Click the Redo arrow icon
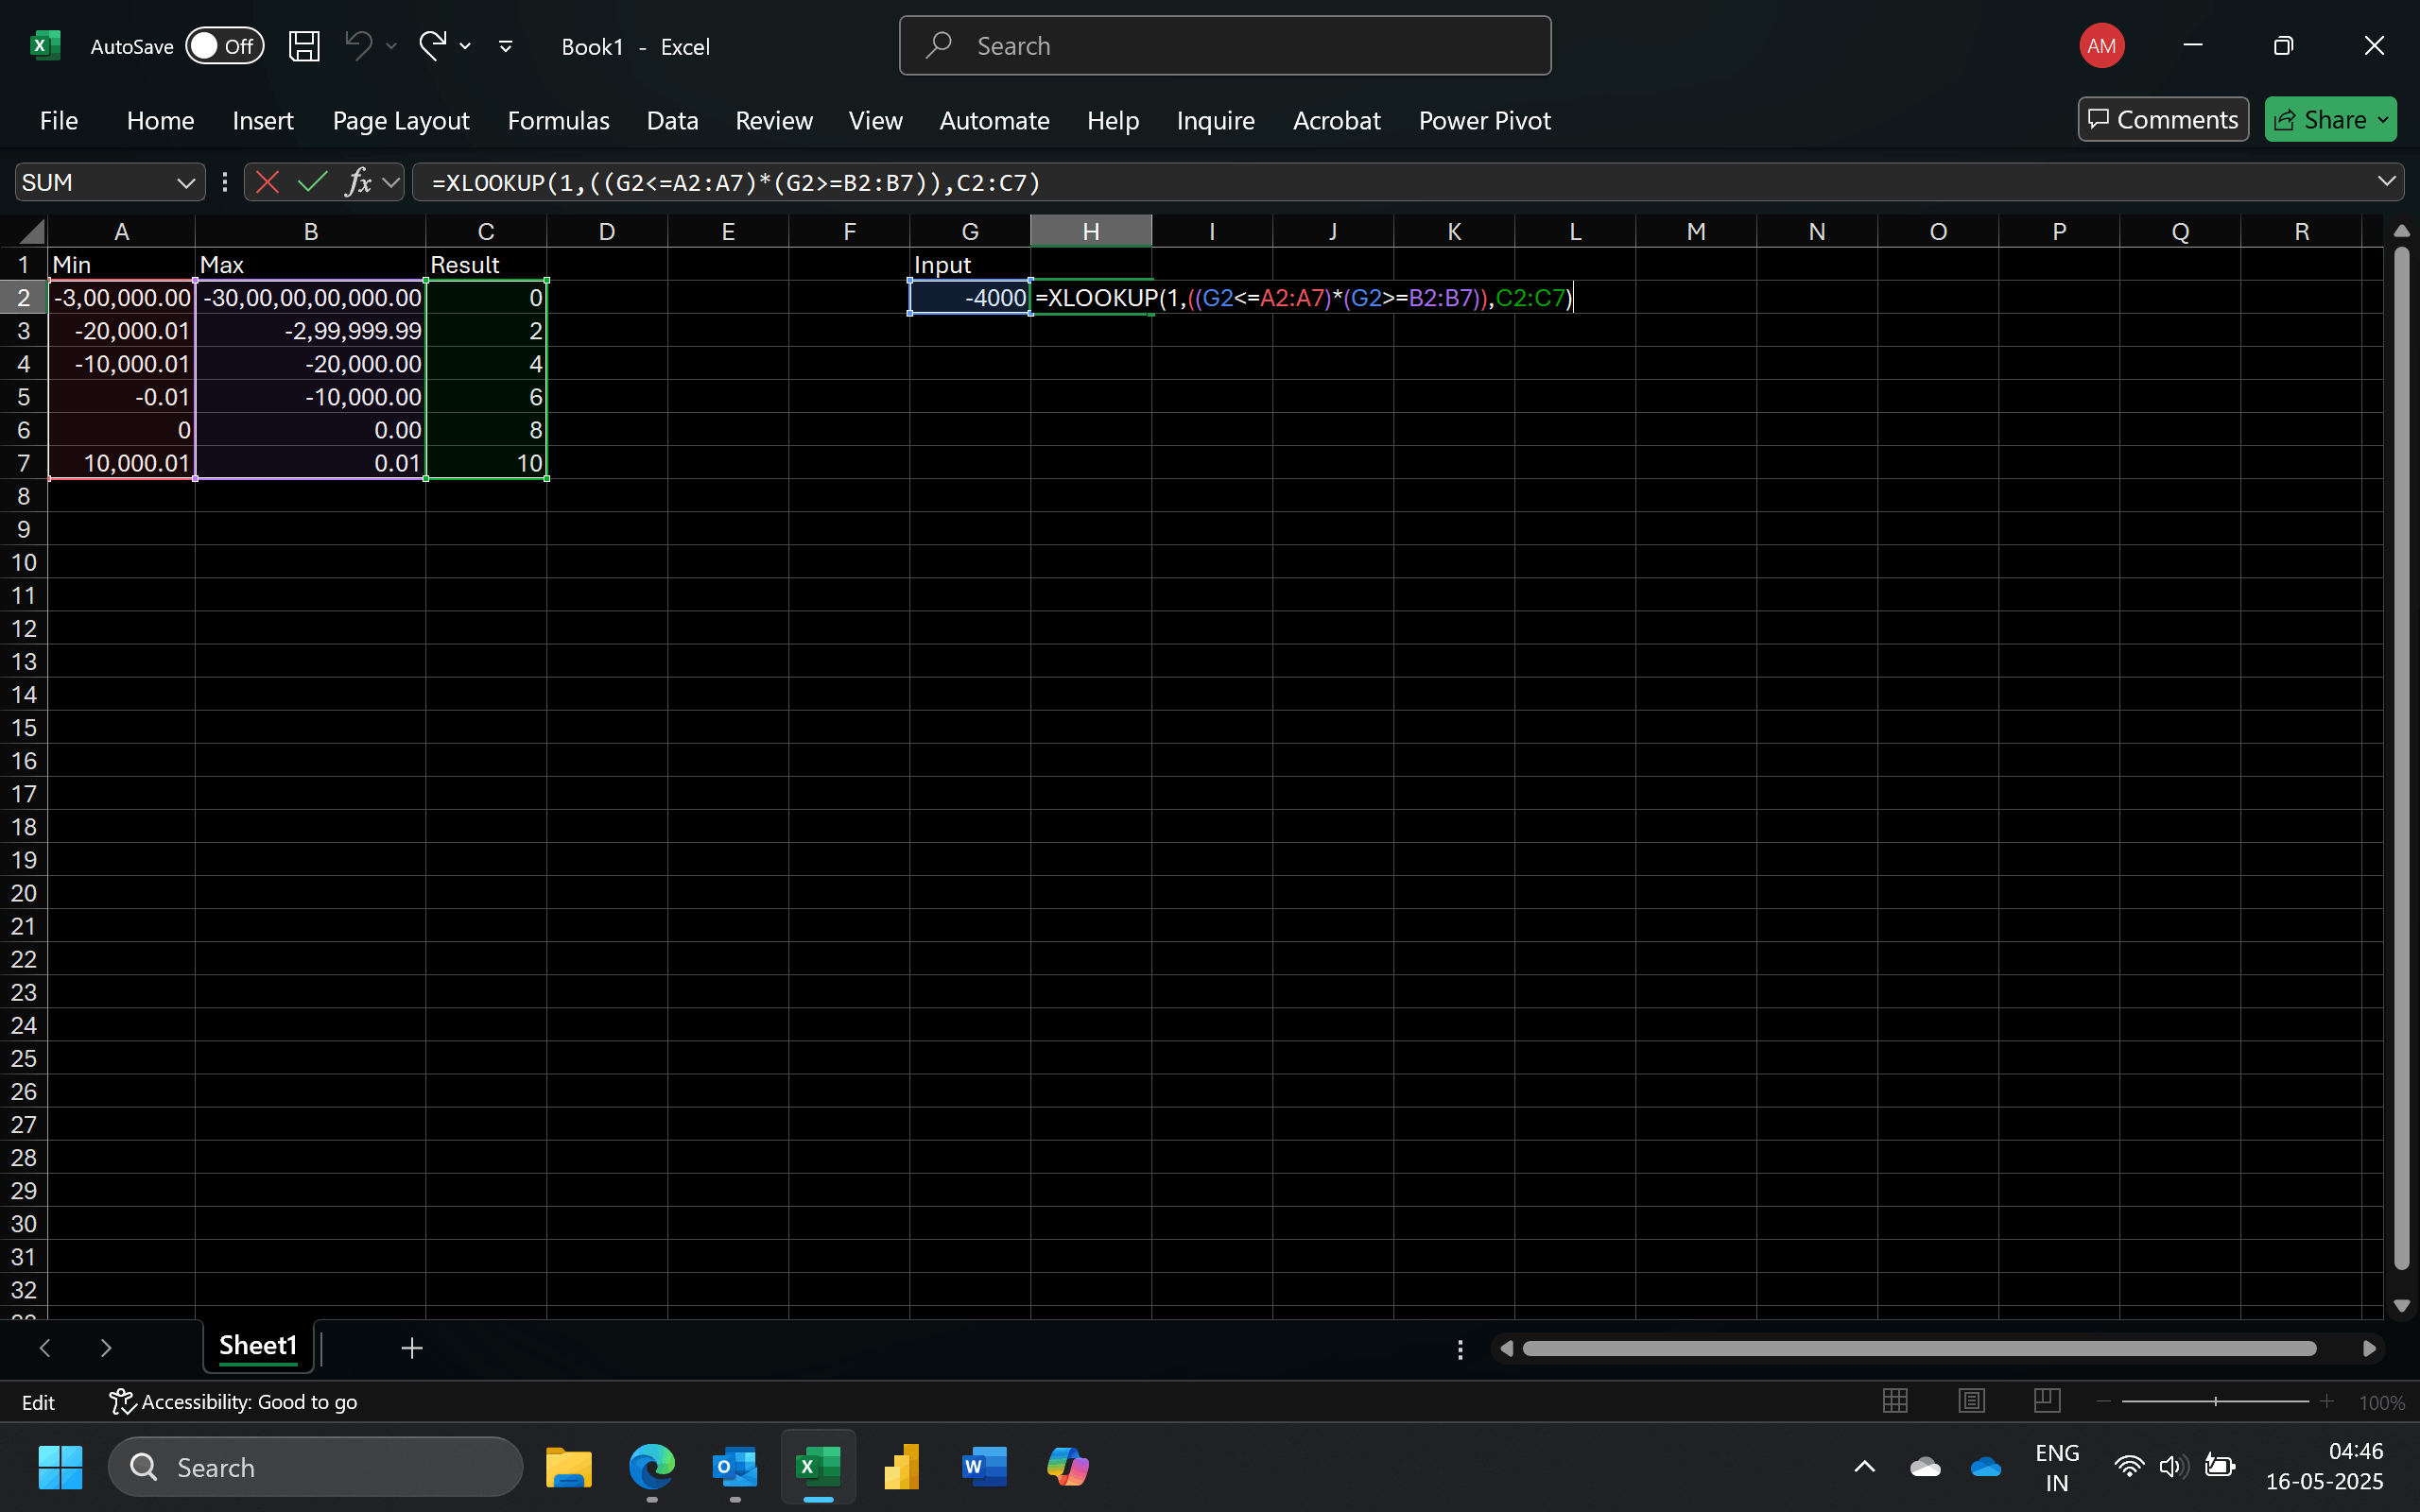This screenshot has height=1512, width=2420. pos(432,46)
